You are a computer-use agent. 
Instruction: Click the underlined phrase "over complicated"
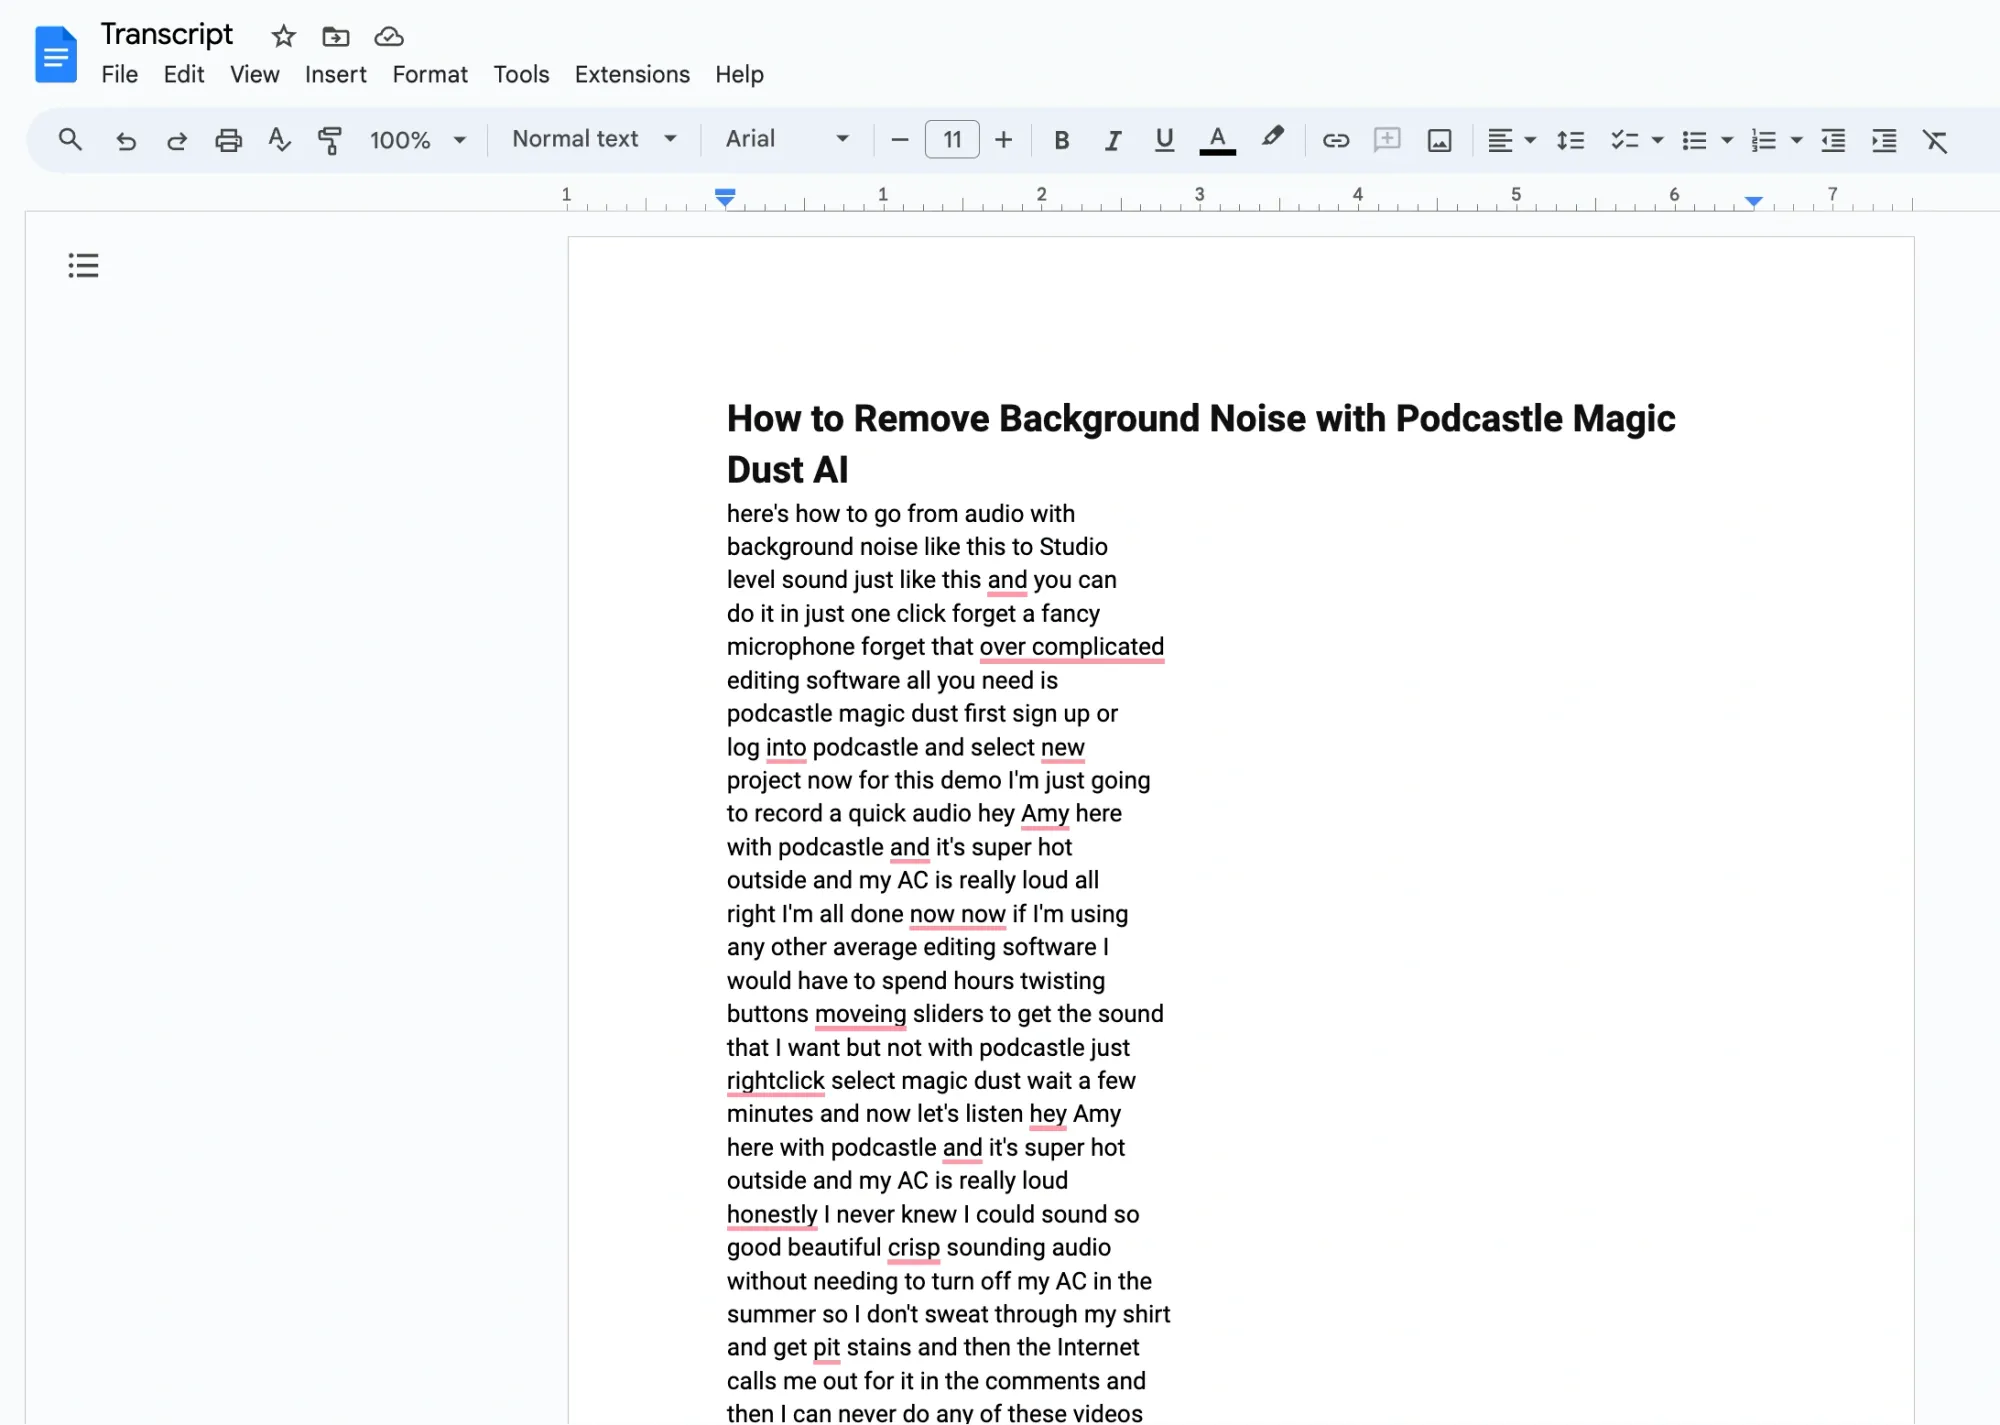pyautogui.click(x=1072, y=647)
